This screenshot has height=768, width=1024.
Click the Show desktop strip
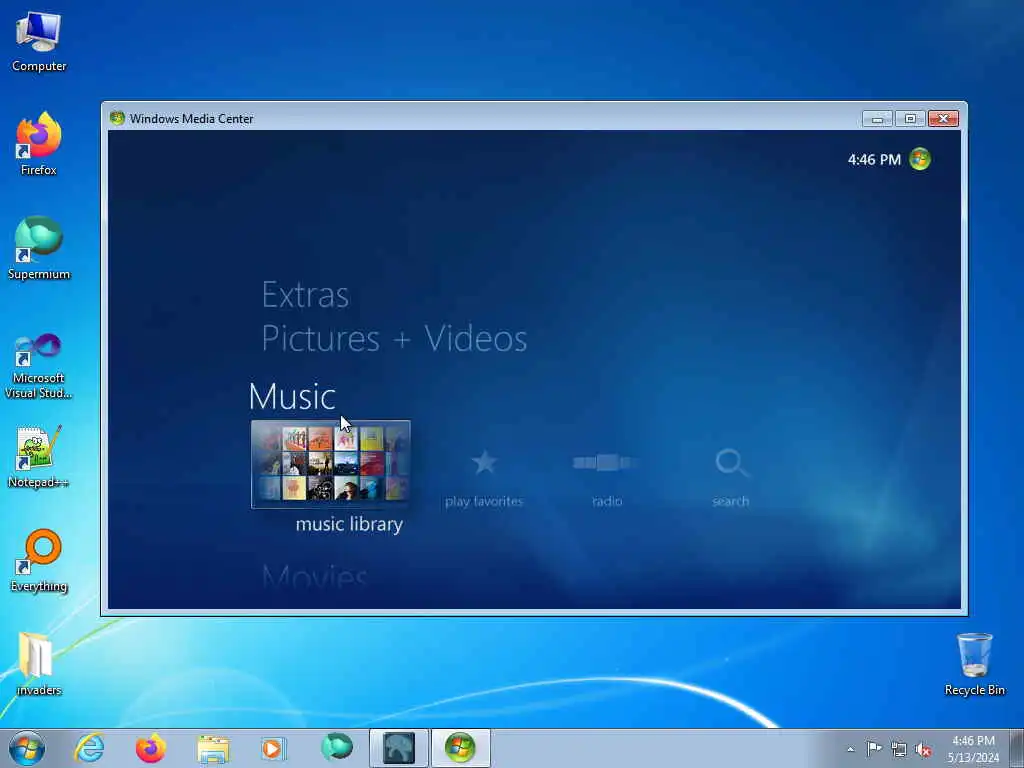pos(1017,748)
